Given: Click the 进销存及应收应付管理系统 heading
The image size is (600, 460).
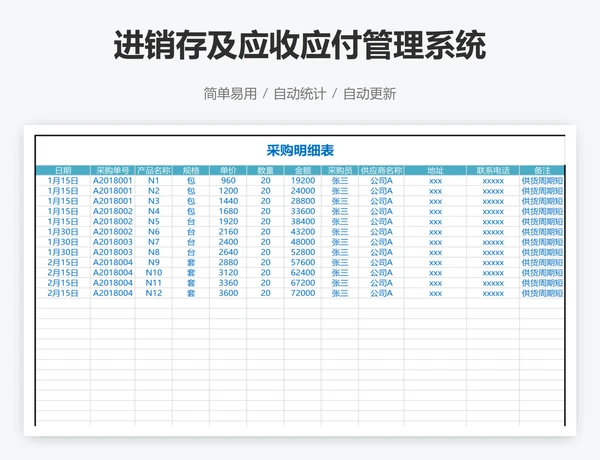Looking at the screenshot, I should click(x=300, y=45).
